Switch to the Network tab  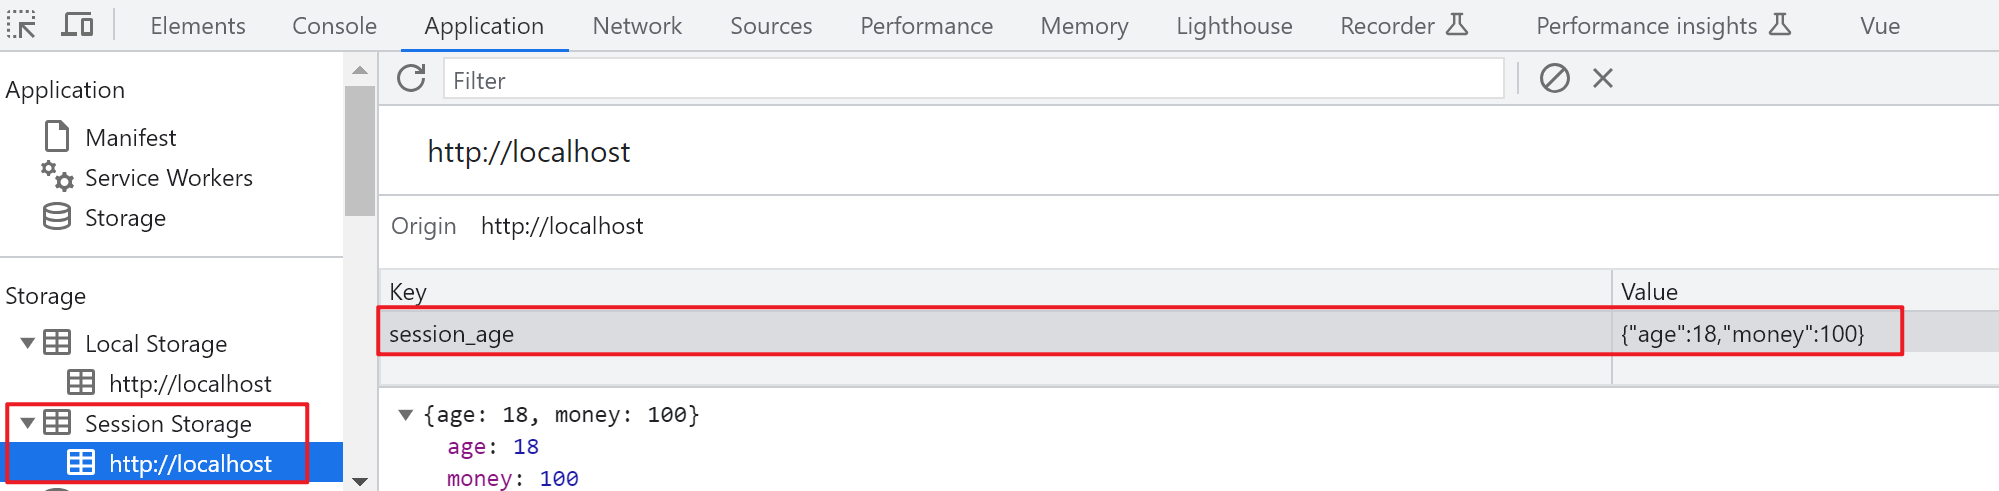(637, 26)
